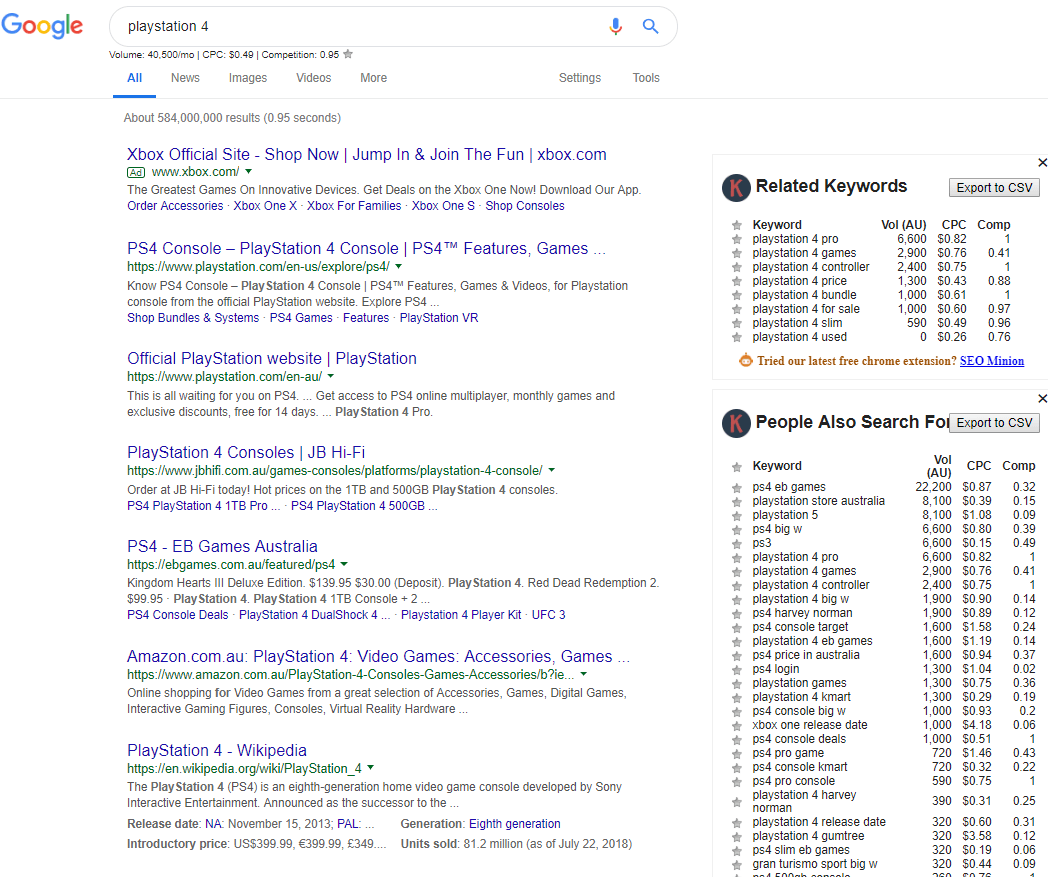This screenshot has height=877, width=1048.
Task: Star the 'playstation store australia' keyword
Action: tap(737, 502)
